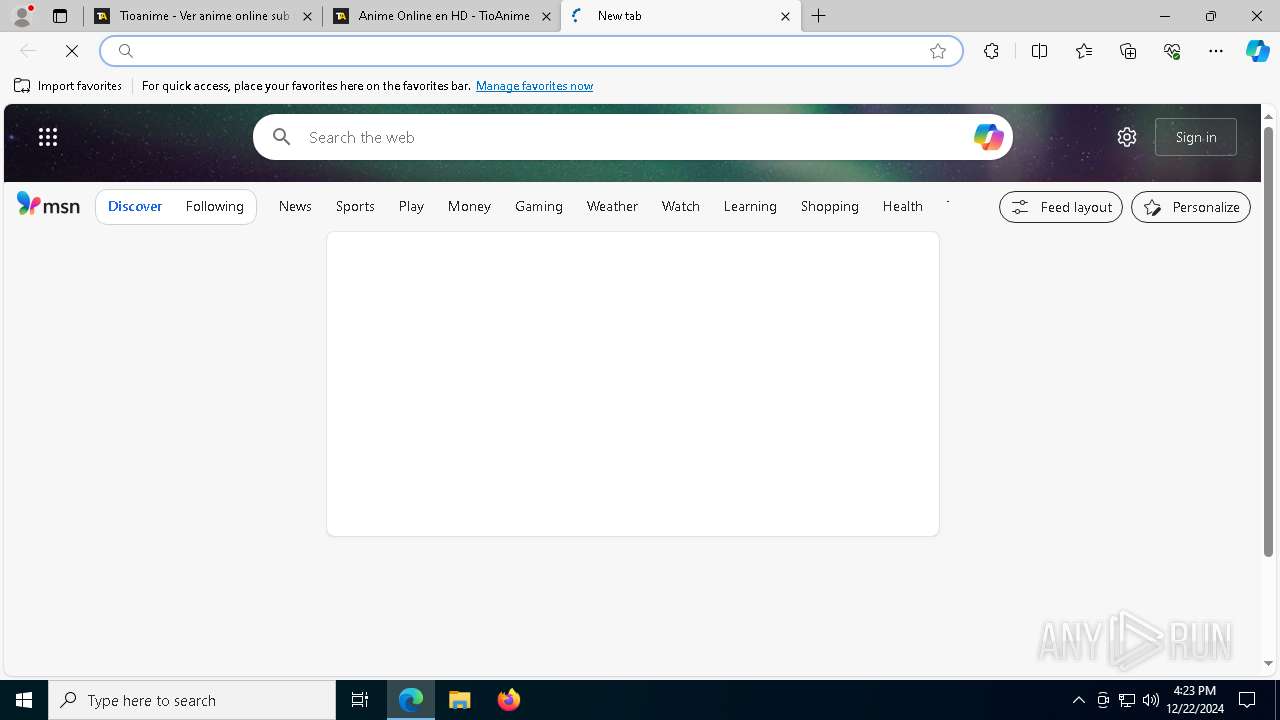1280x720 pixels.
Task: Stop loading the page with X button
Action: coord(72,51)
